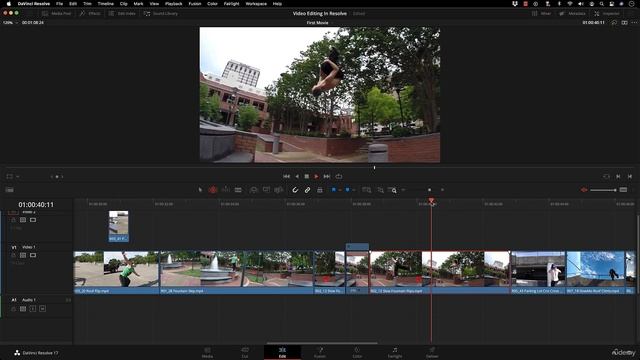The height and width of the screenshot is (360, 640).
Task: Toggle lock on the Video 1 track
Action: tap(13, 255)
